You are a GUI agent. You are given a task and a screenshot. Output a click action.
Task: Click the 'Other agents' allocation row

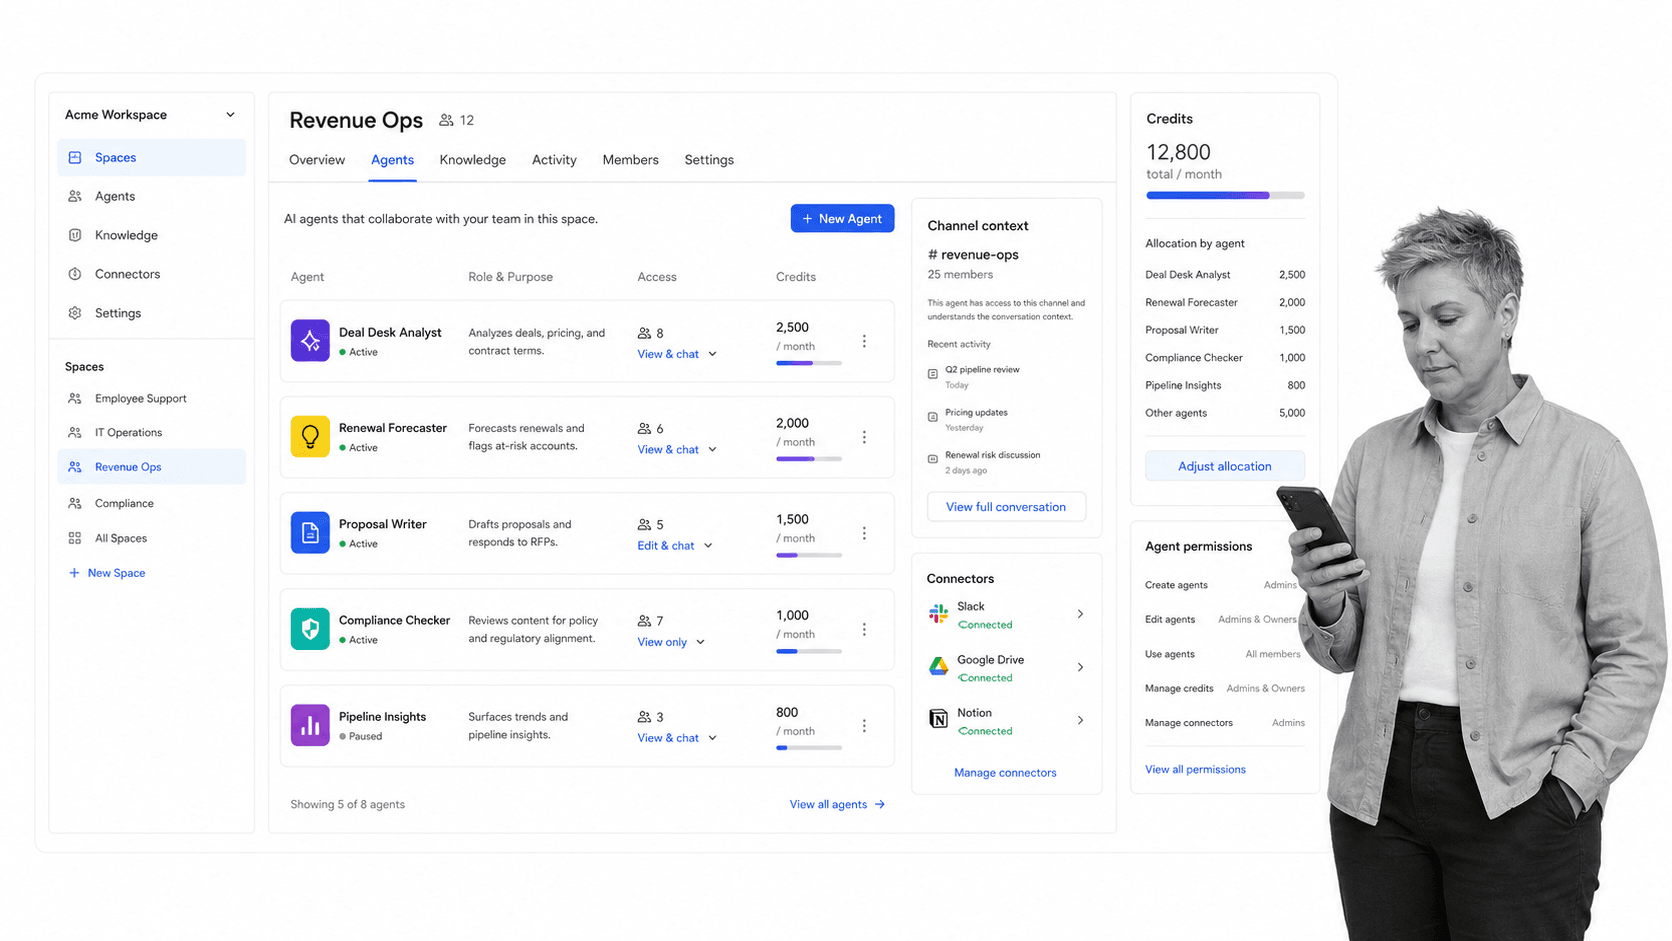coord(1225,413)
